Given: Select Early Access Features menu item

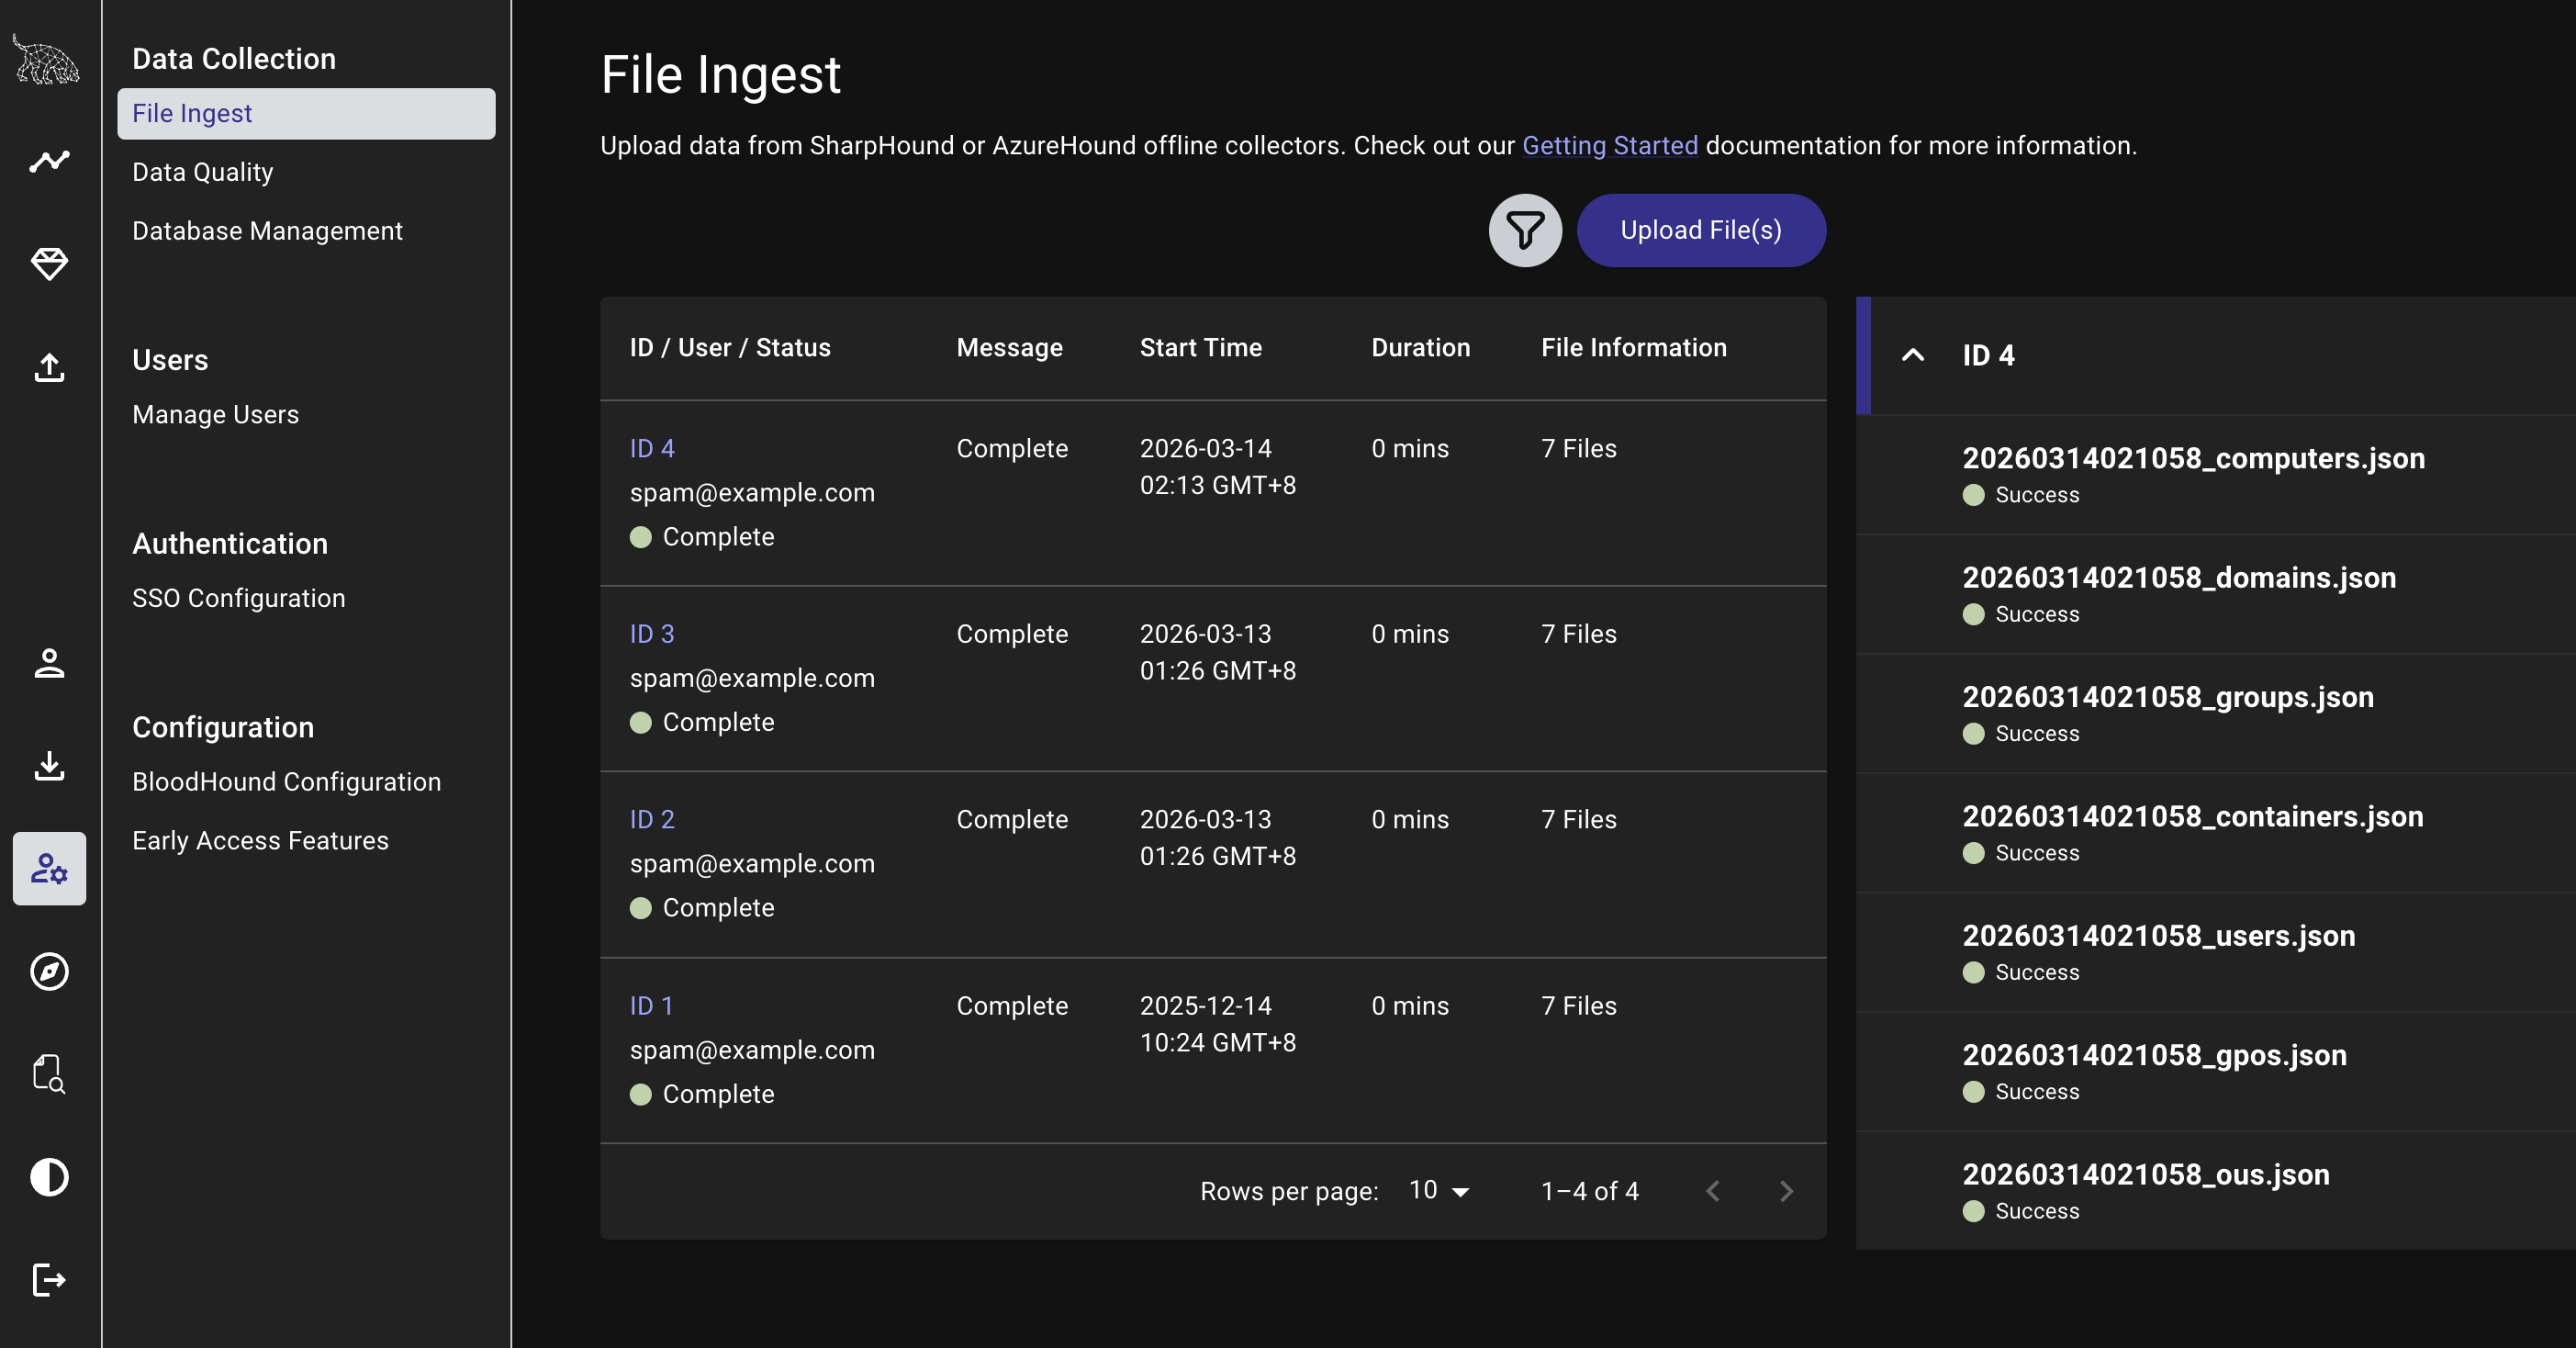Looking at the screenshot, I should pyautogui.click(x=260, y=841).
